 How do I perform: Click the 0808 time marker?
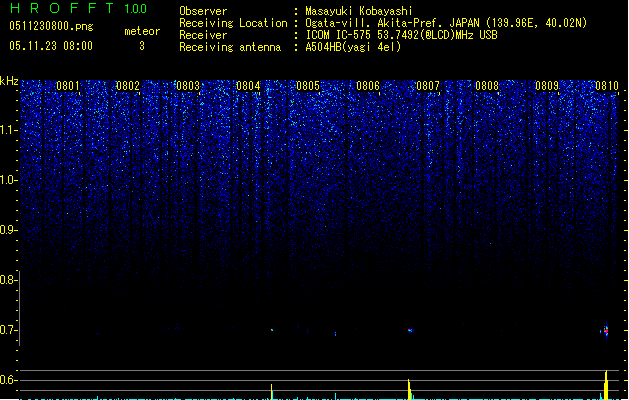pyautogui.click(x=487, y=86)
